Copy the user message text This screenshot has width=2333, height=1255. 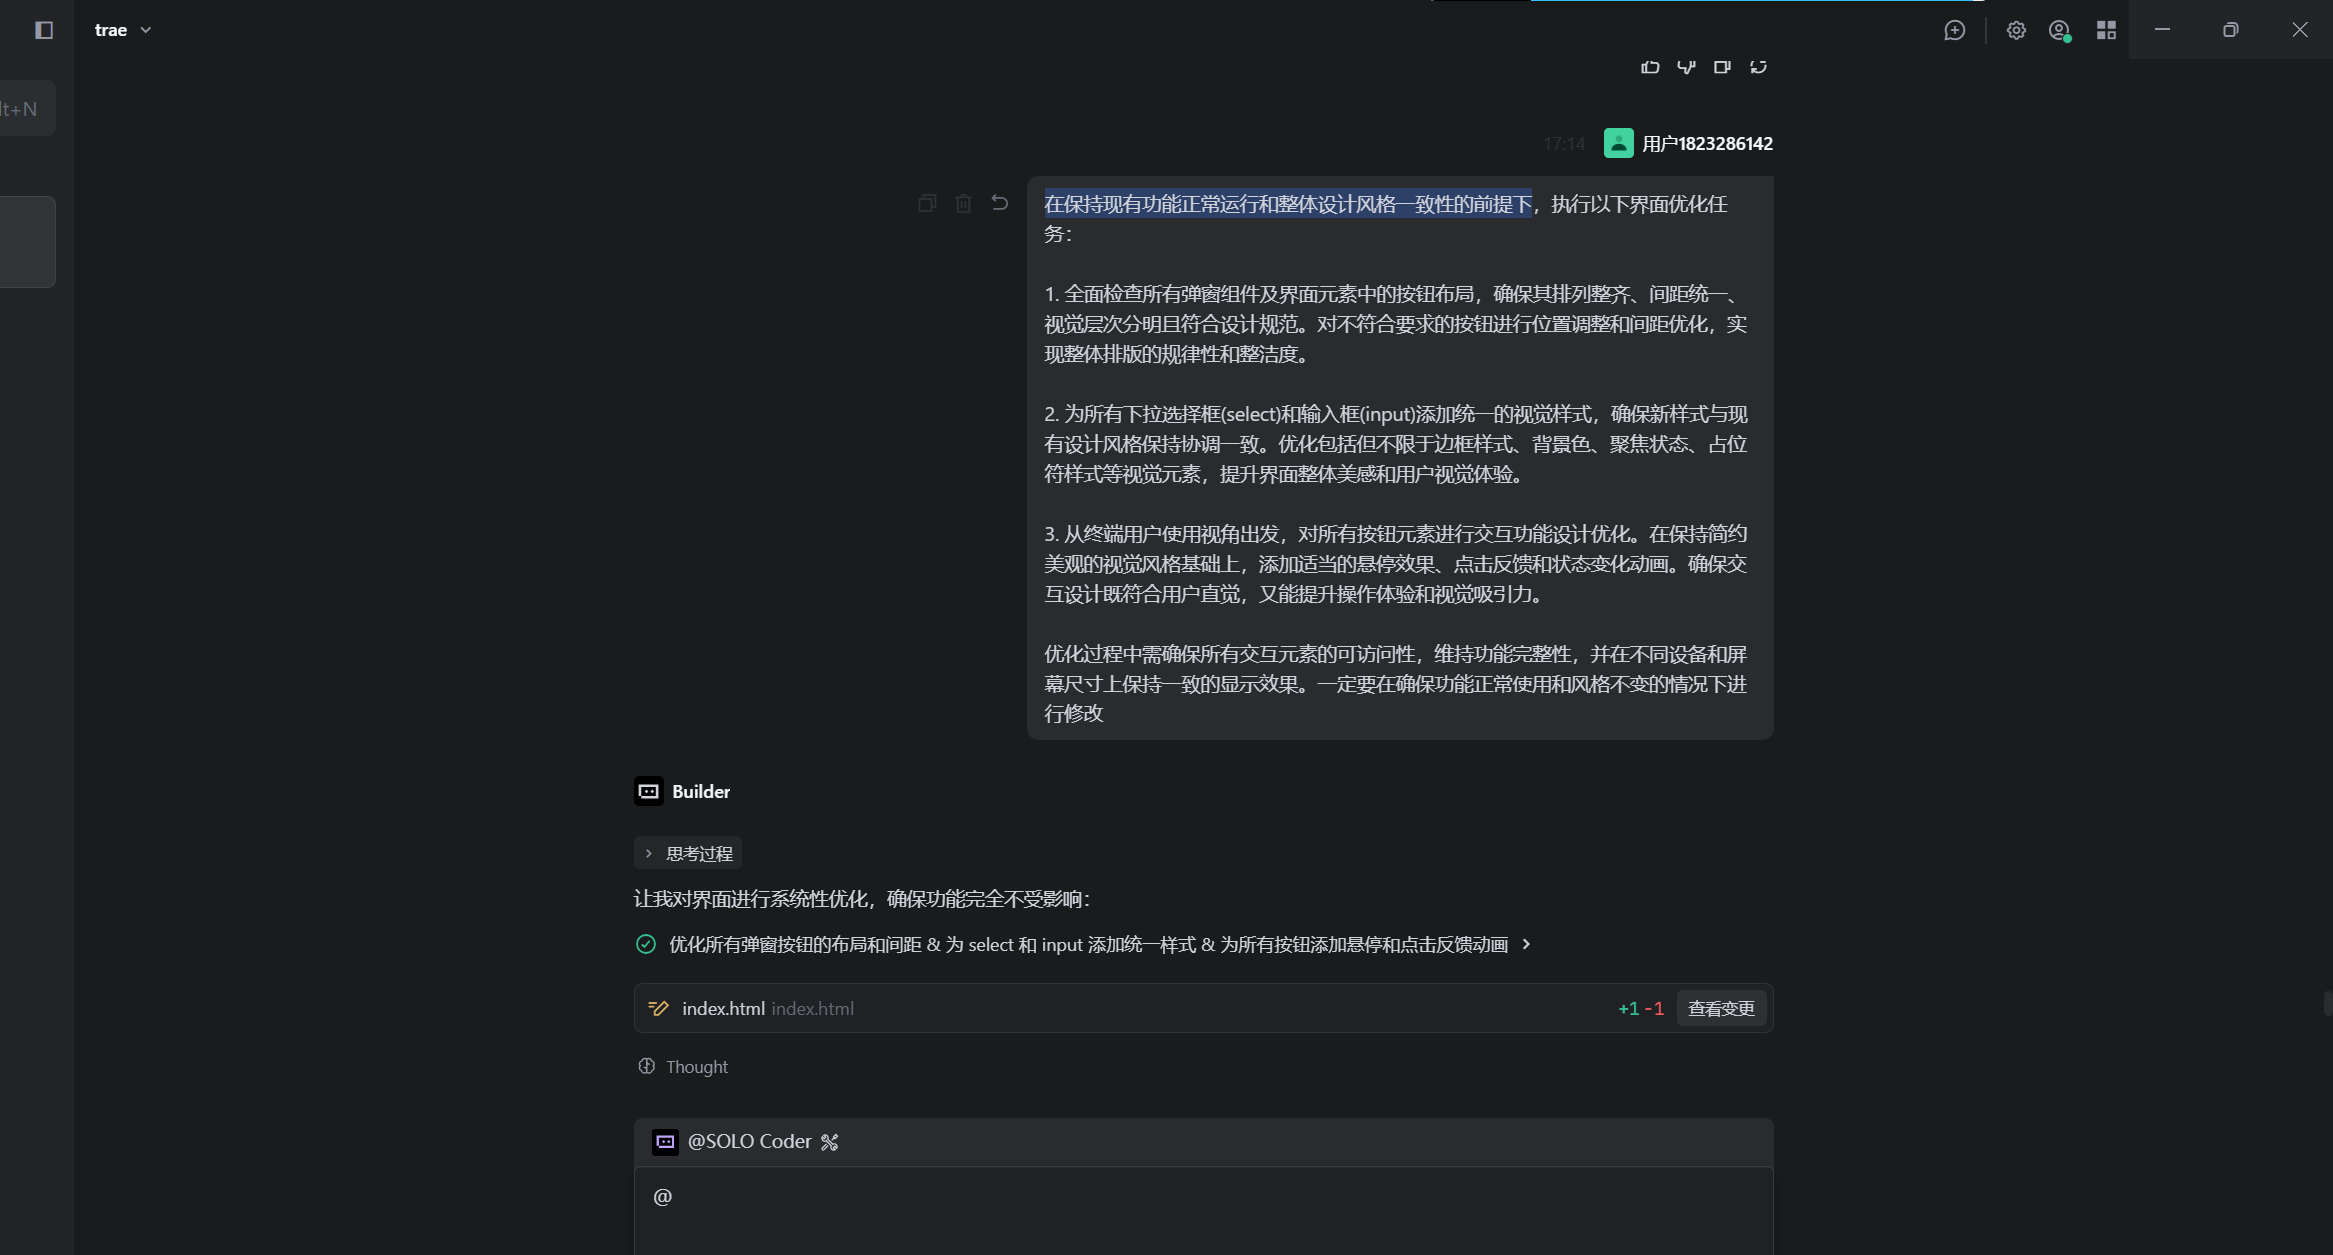click(x=927, y=203)
